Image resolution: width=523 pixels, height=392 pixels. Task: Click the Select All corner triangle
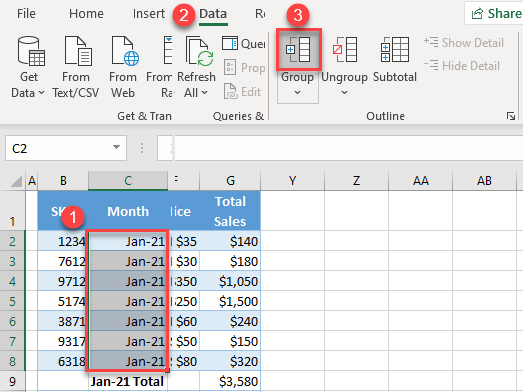click(16, 181)
